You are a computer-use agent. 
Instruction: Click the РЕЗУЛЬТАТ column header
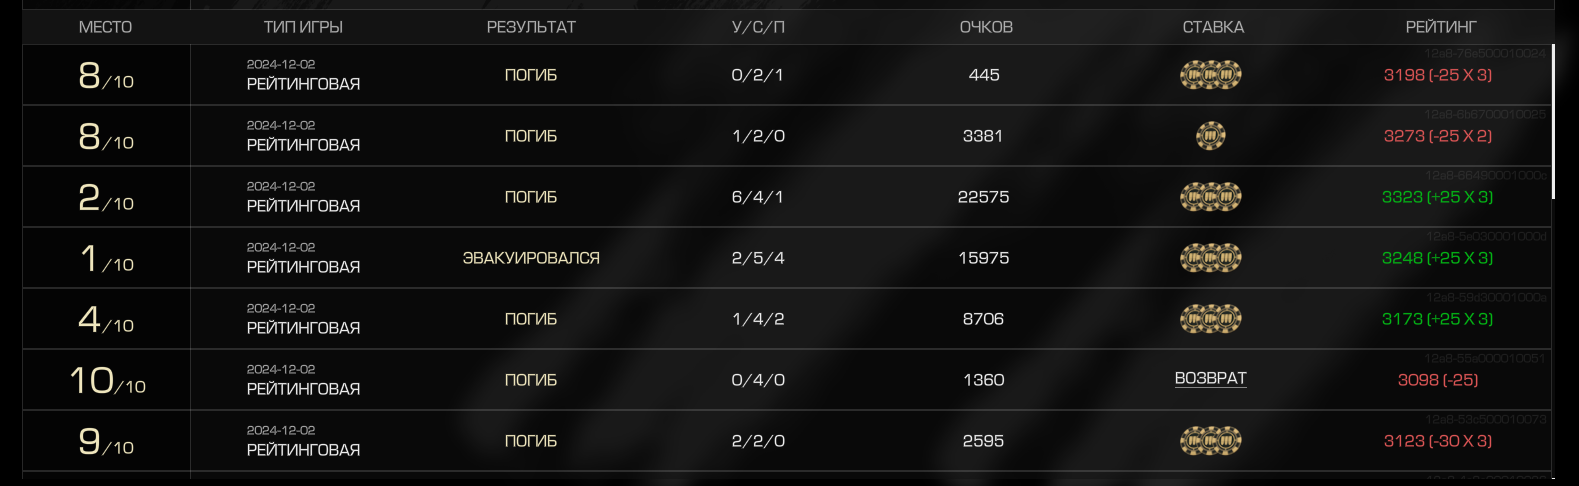tap(531, 27)
